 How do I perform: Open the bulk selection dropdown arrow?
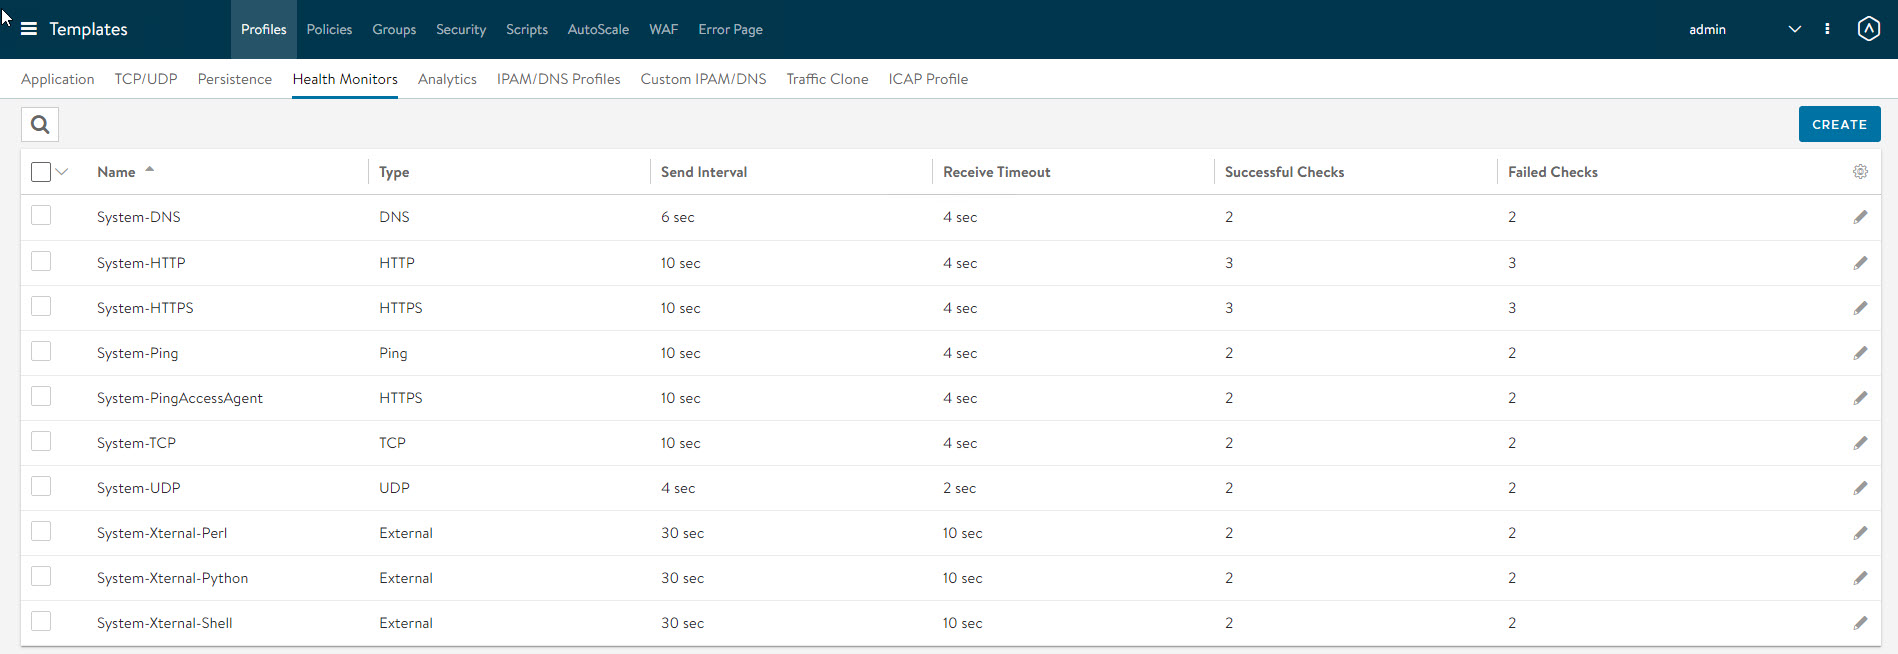(x=62, y=172)
